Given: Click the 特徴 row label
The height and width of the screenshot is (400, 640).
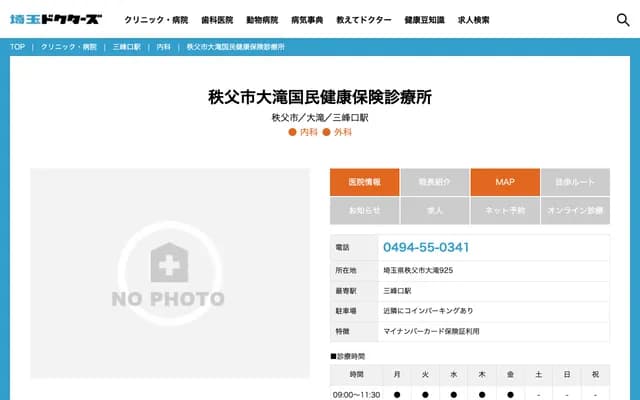Looking at the screenshot, I should coord(342,331).
